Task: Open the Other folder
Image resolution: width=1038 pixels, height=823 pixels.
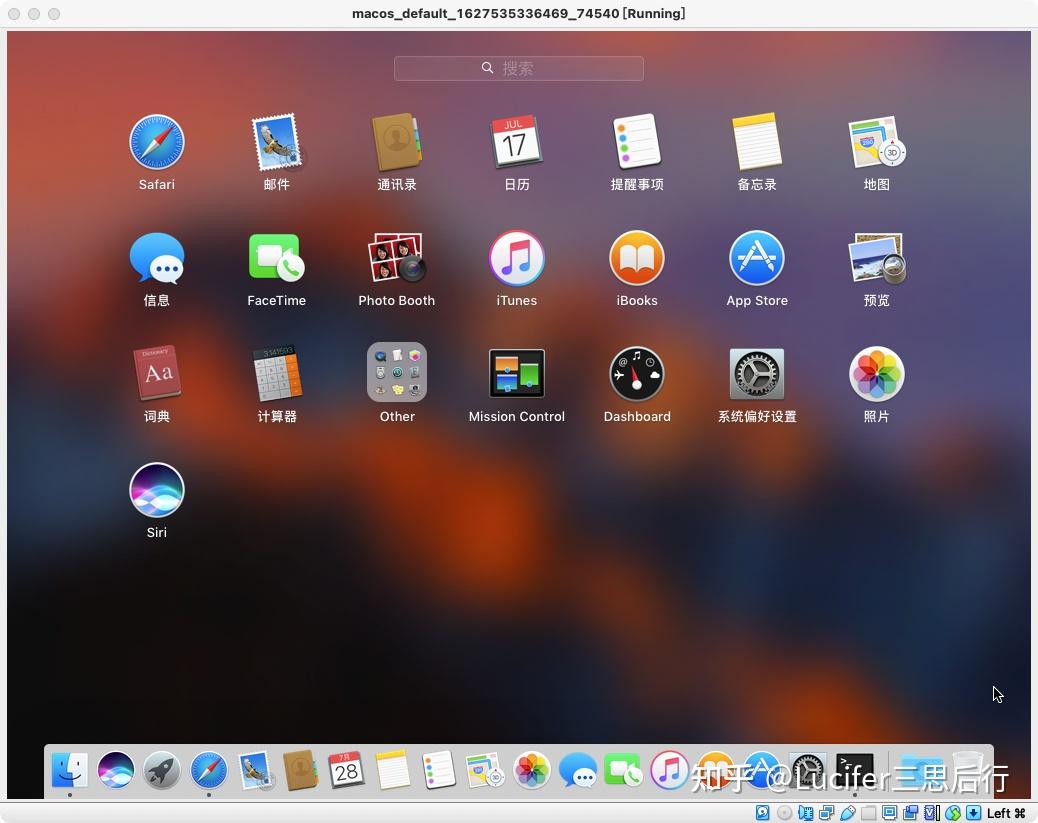Action: coord(397,373)
